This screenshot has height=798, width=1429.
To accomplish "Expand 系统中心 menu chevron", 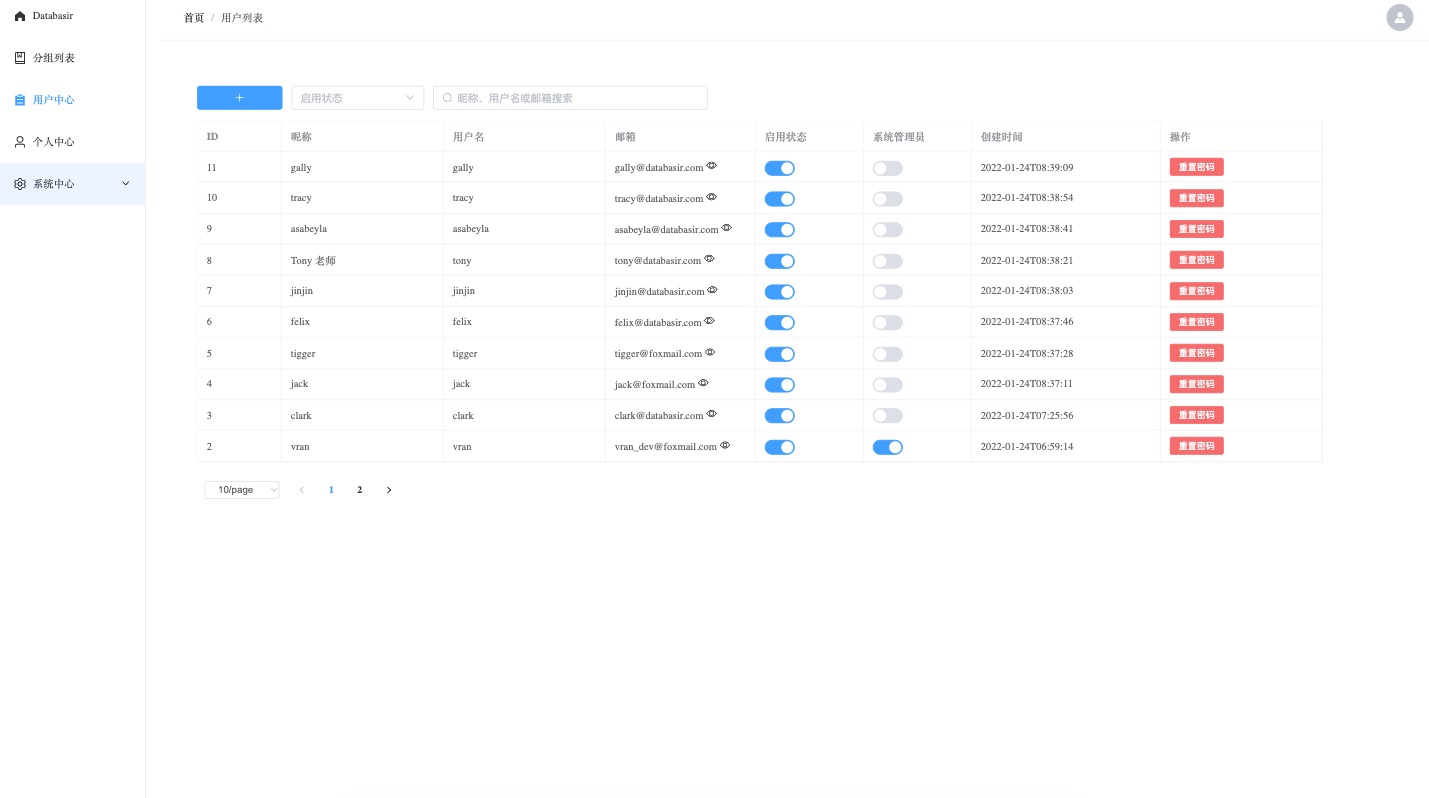I will (126, 184).
